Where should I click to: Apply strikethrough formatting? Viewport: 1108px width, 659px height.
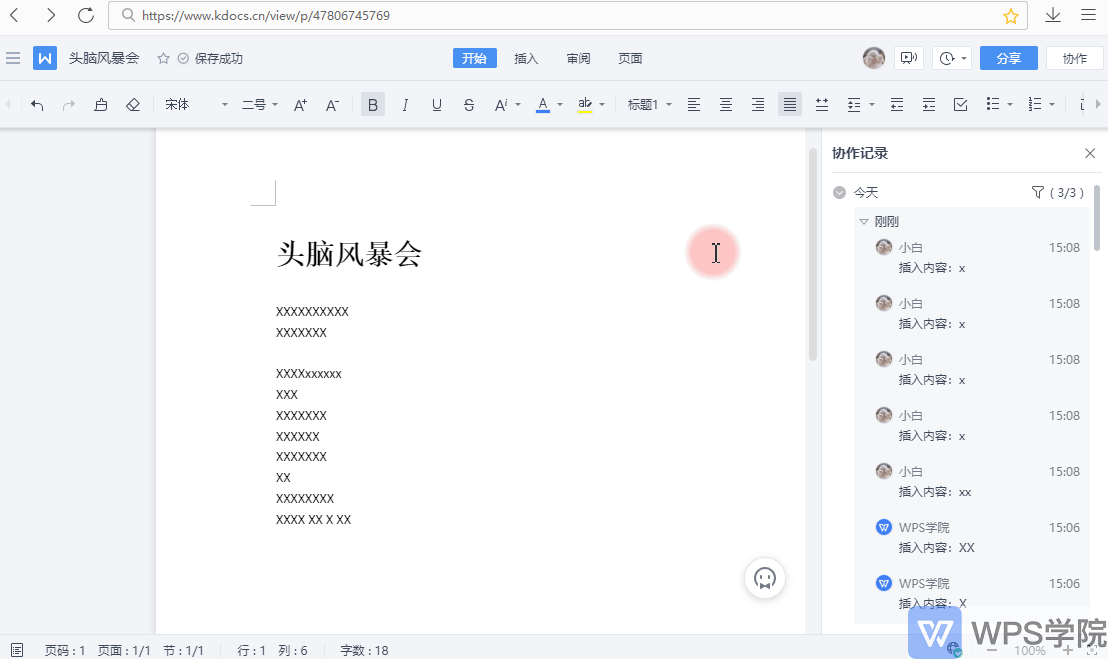469,105
